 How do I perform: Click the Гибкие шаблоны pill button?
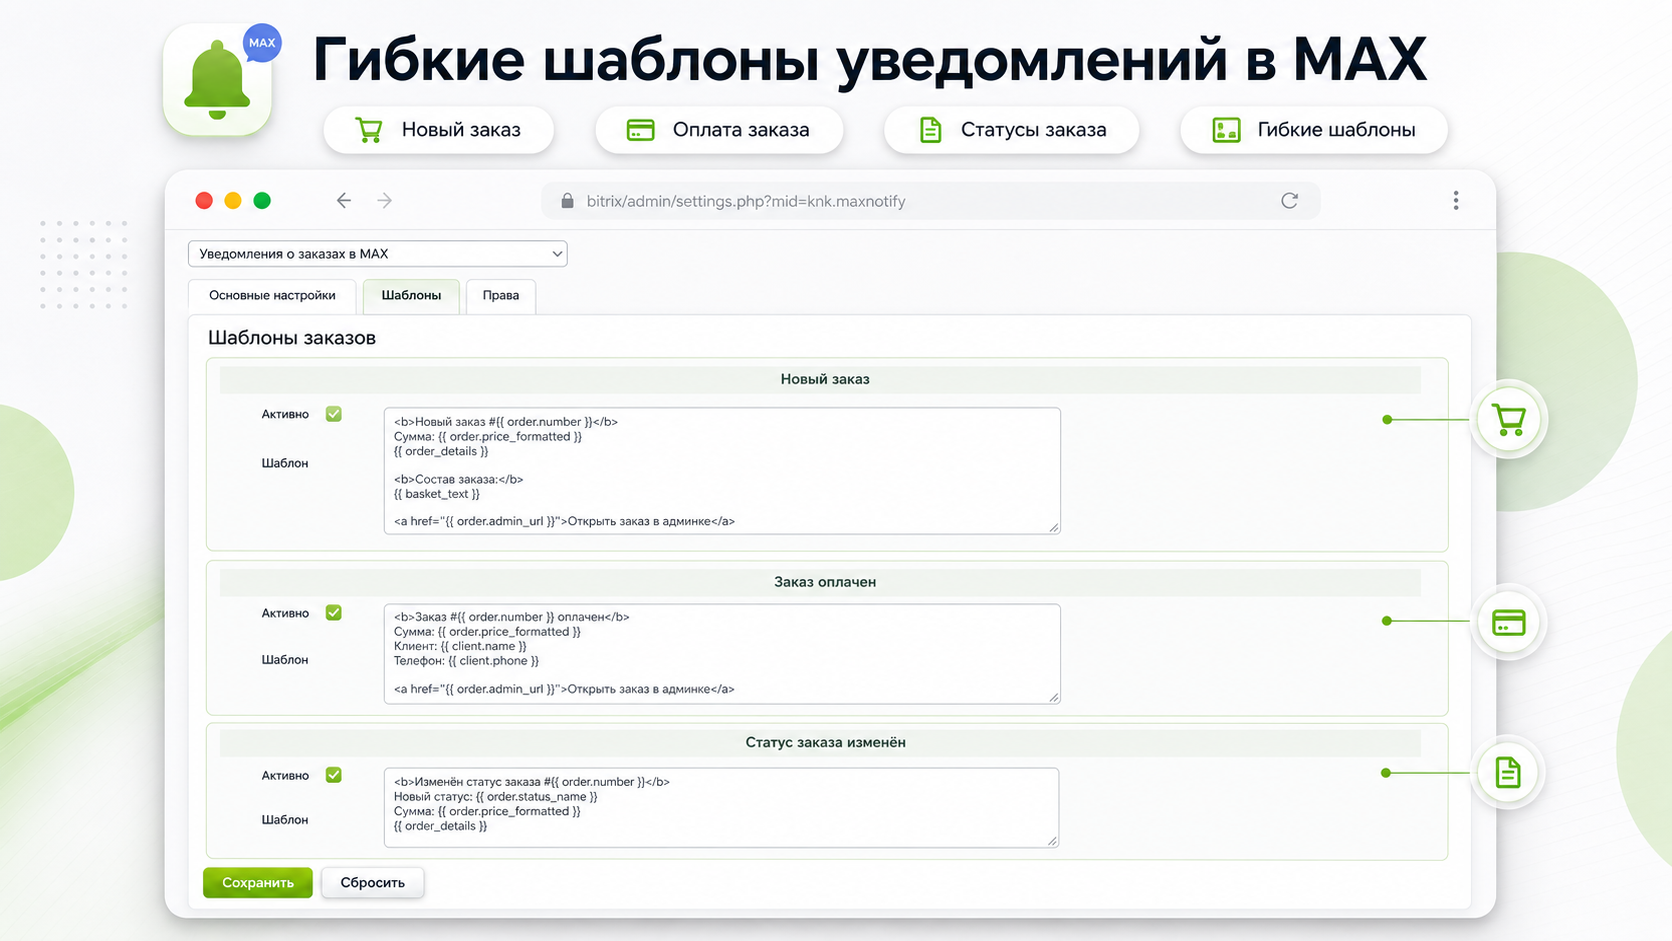(x=1314, y=130)
